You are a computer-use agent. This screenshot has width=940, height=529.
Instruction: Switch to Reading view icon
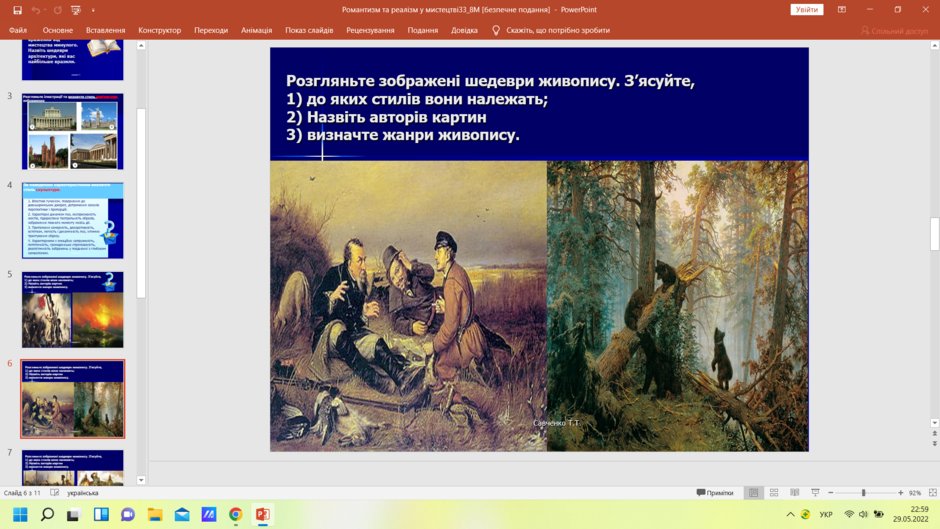pyautogui.click(x=795, y=493)
